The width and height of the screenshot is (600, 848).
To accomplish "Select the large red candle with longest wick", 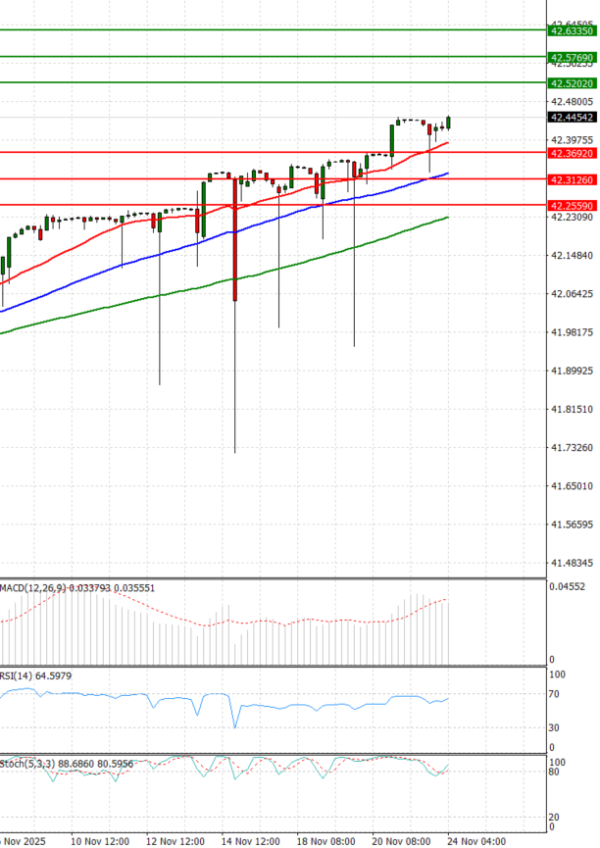I will pos(235,240).
